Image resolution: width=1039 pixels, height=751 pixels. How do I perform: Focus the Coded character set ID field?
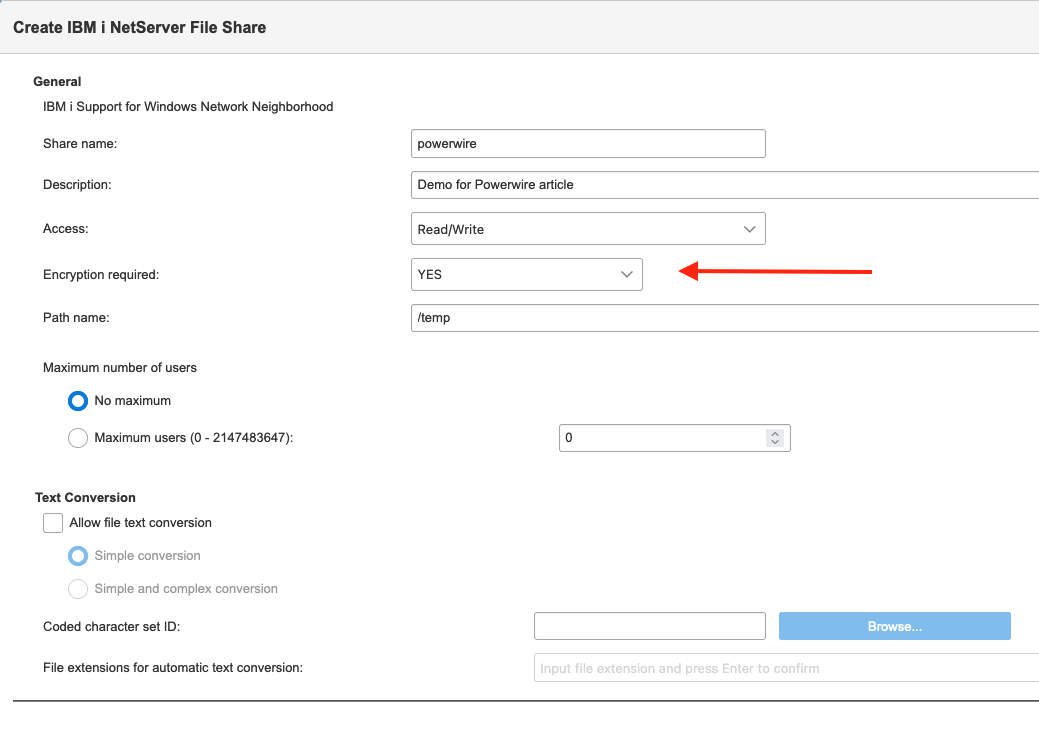[x=650, y=627]
